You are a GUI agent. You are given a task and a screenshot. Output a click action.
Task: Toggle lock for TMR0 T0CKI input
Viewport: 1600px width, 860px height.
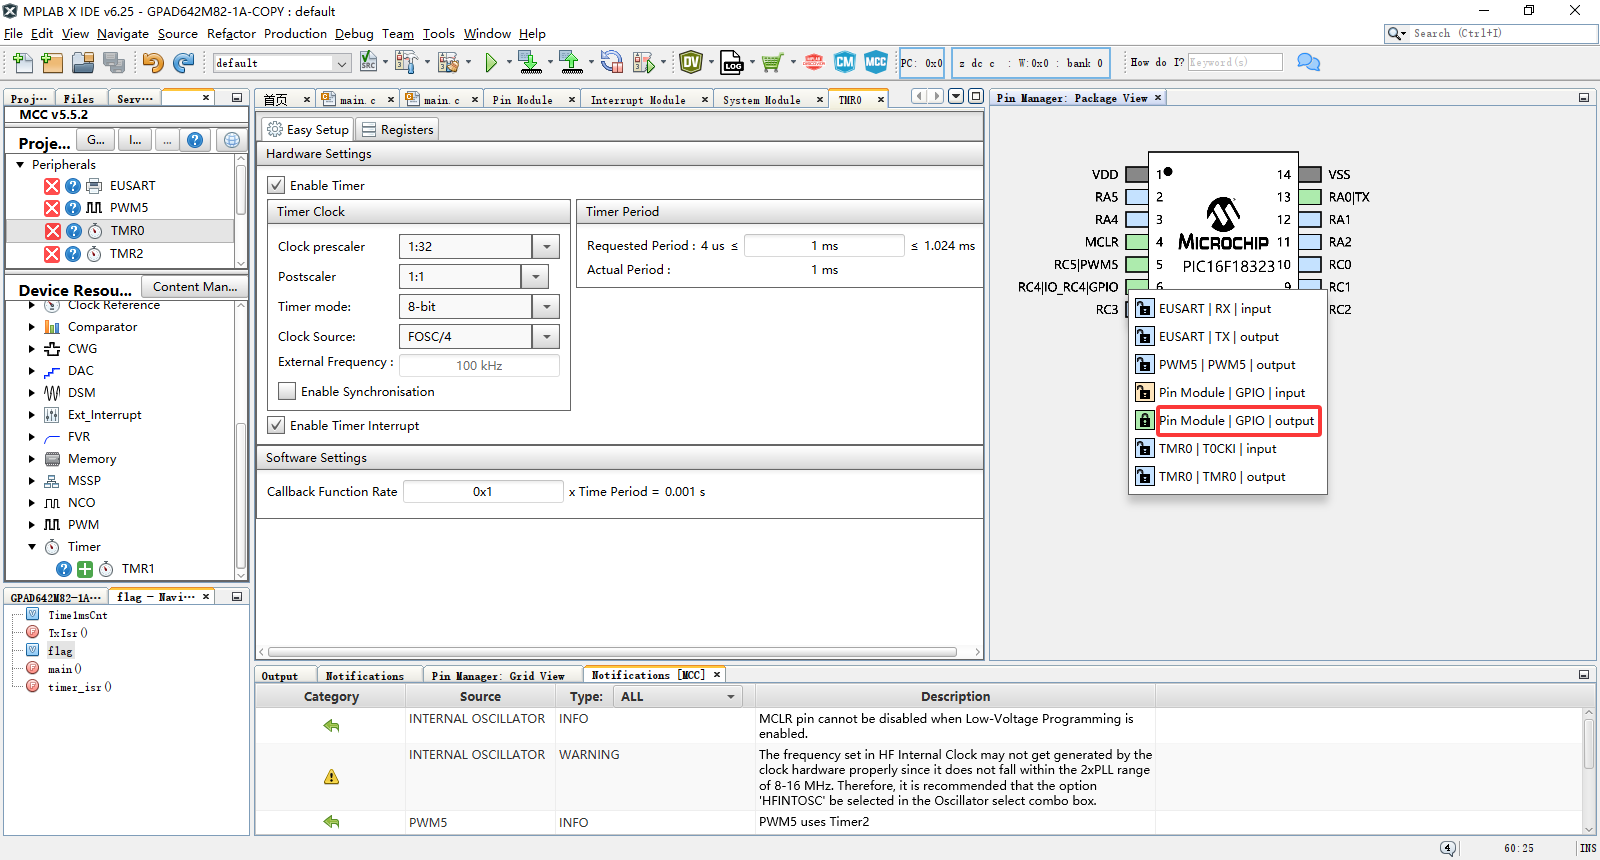1144,449
